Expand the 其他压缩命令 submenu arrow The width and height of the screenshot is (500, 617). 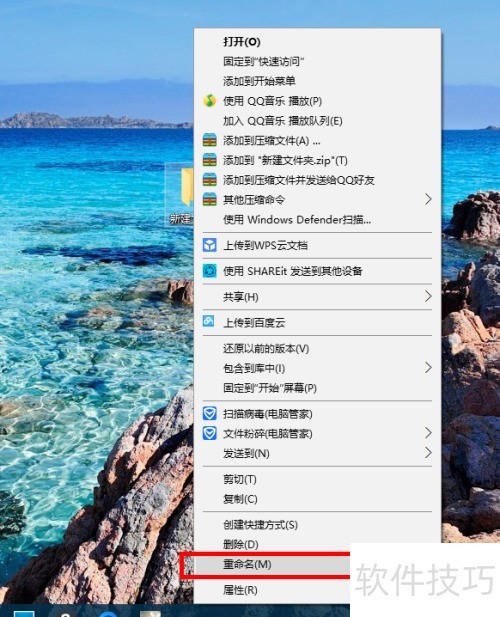[428, 199]
